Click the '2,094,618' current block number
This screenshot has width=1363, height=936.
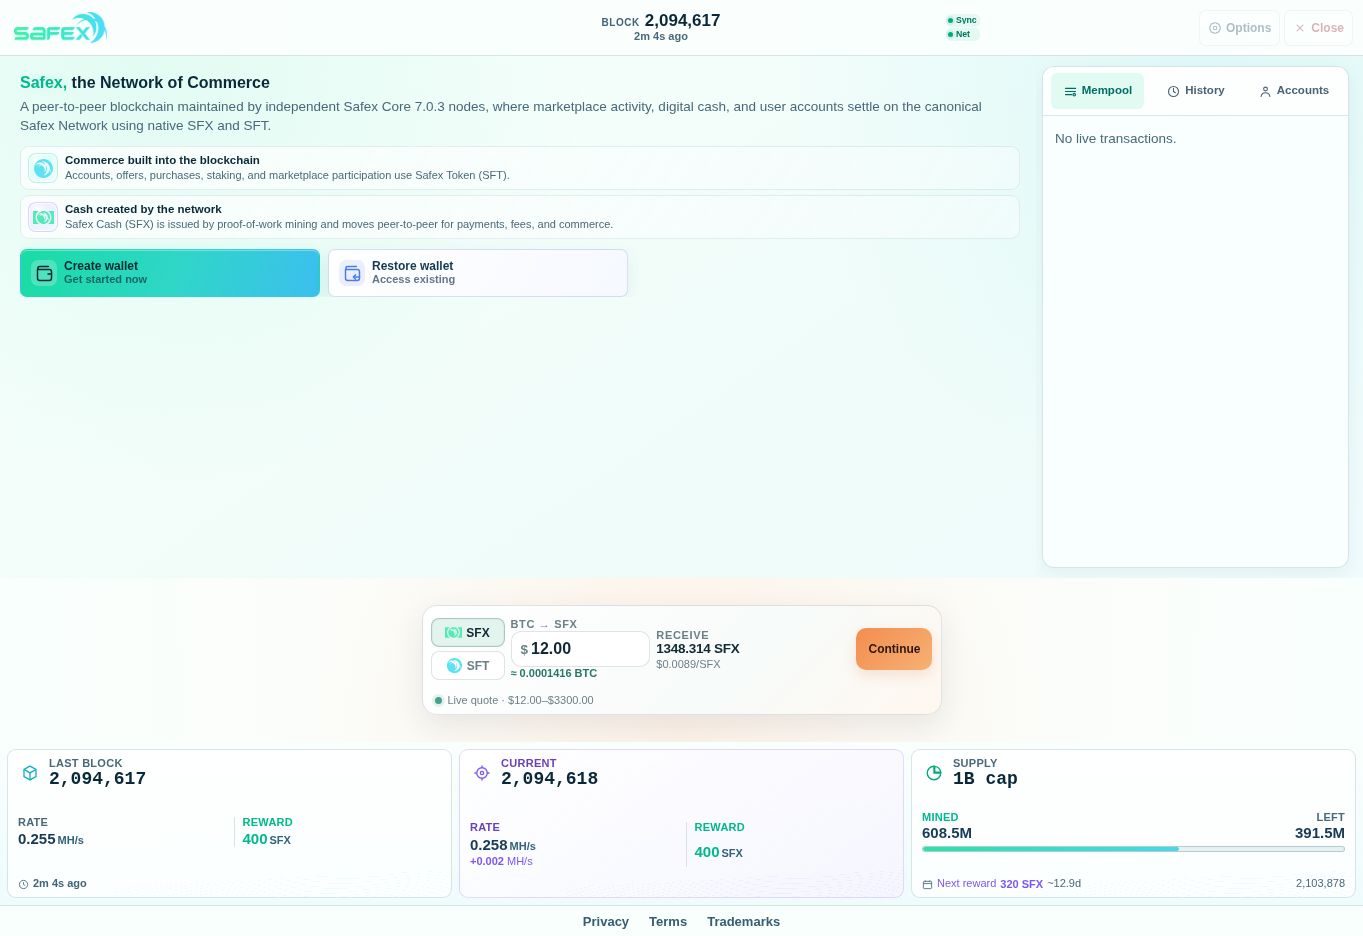tap(549, 779)
